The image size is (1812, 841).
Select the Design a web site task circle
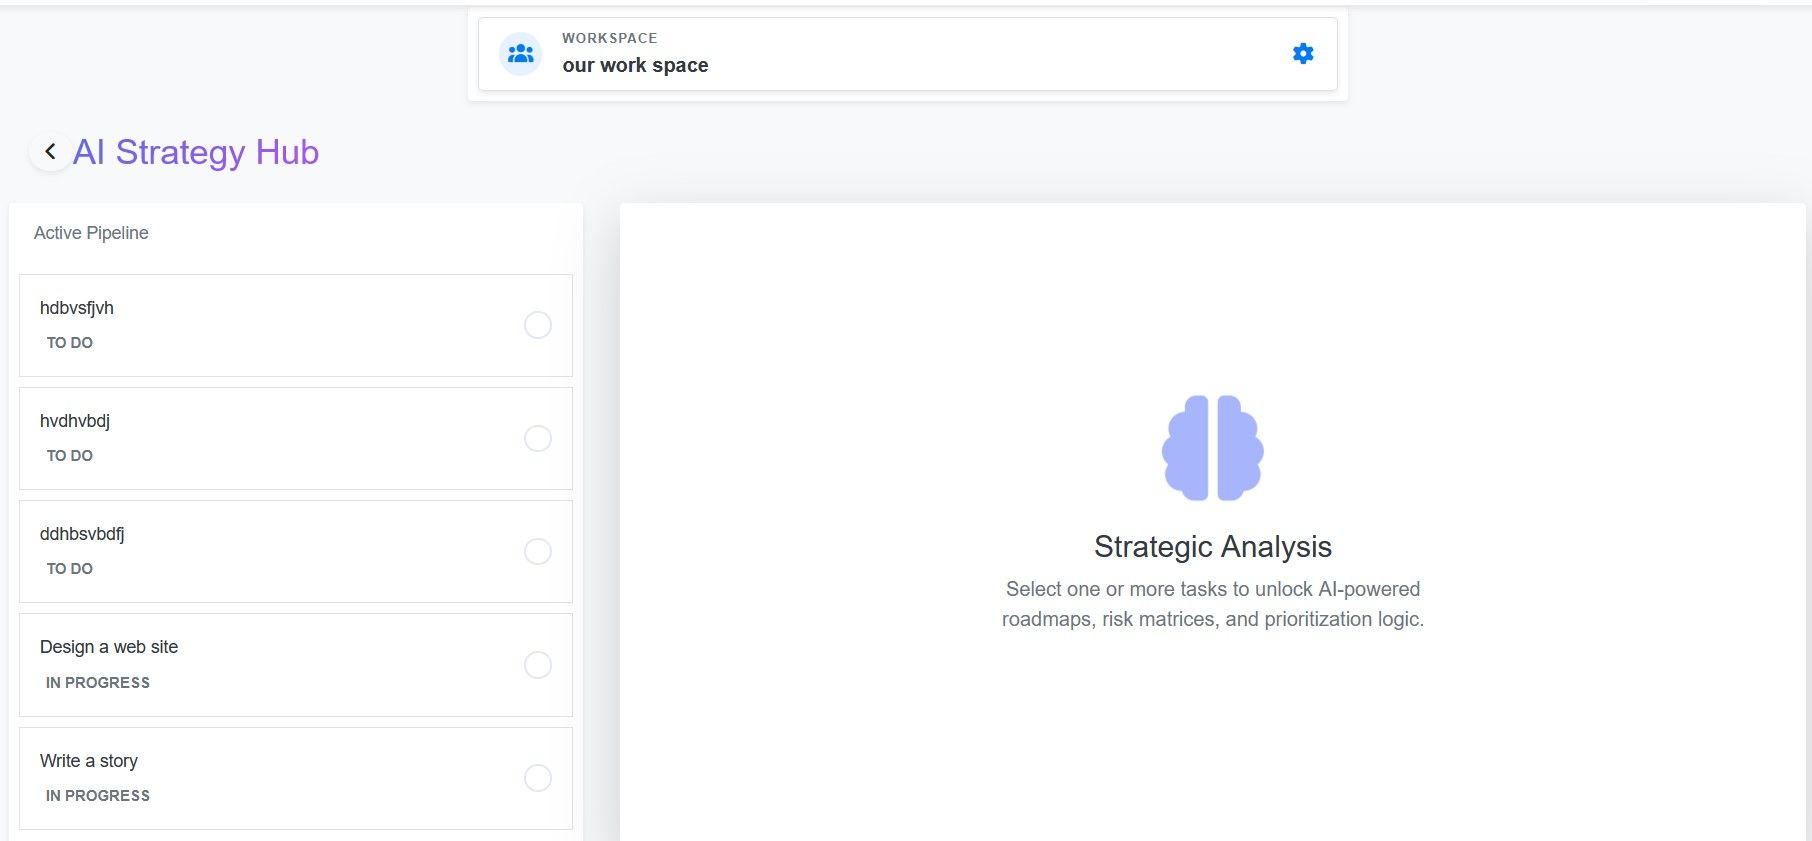[538, 665]
